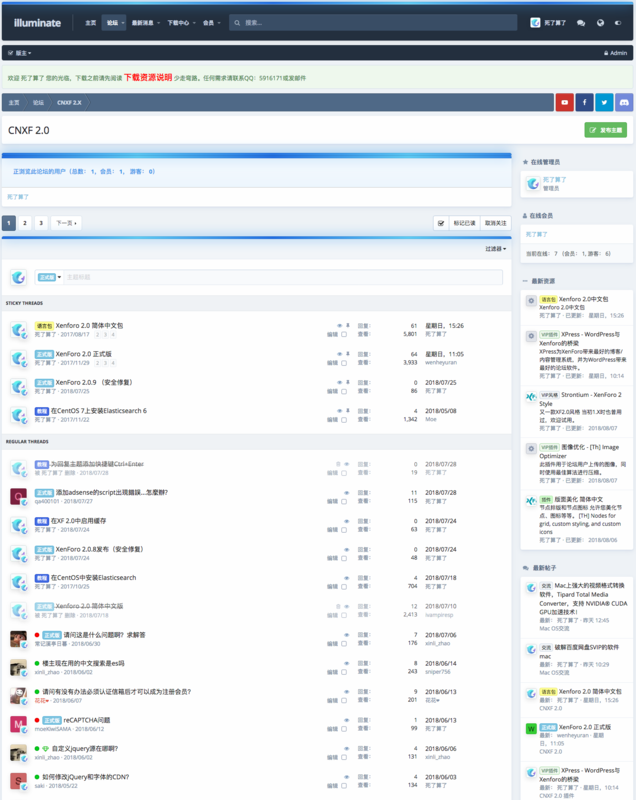Open the Facebook social link button
The width and height of the screenshot is (636, 800).
[584, 103]
